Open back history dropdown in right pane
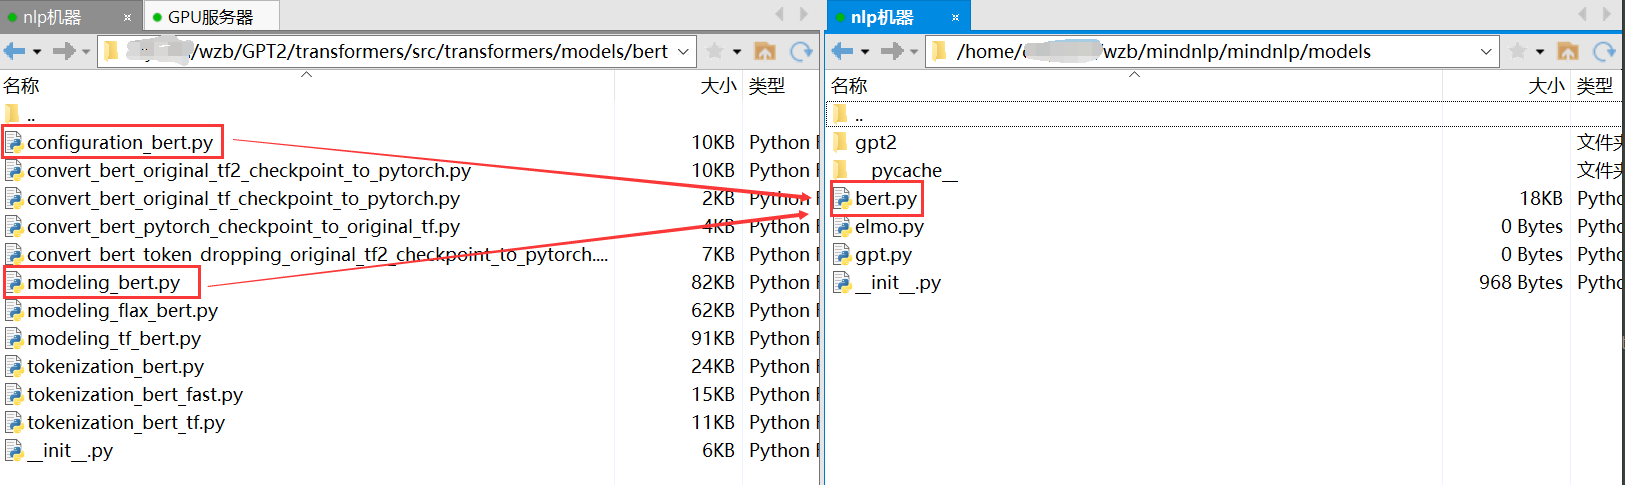The image size is (1625, 485). click(x=865, y=51)
